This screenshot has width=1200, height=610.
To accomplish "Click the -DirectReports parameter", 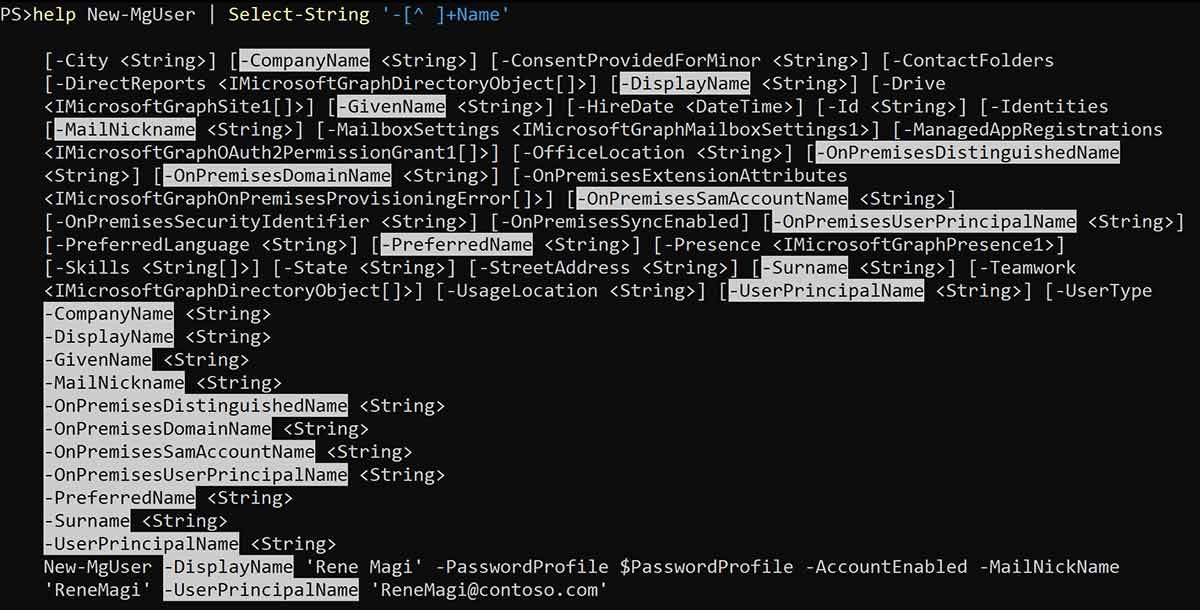I will pos(130,84).
